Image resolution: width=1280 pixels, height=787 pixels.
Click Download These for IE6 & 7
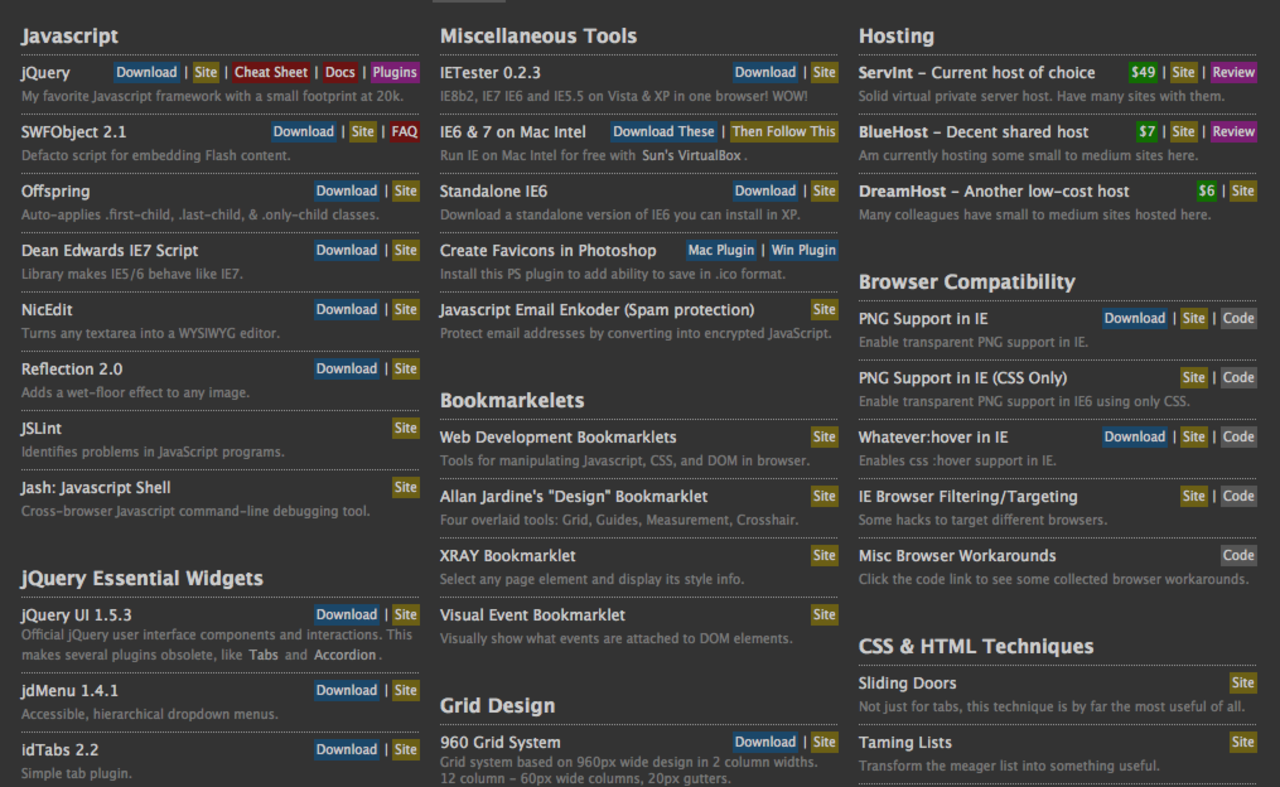[663, 131]
